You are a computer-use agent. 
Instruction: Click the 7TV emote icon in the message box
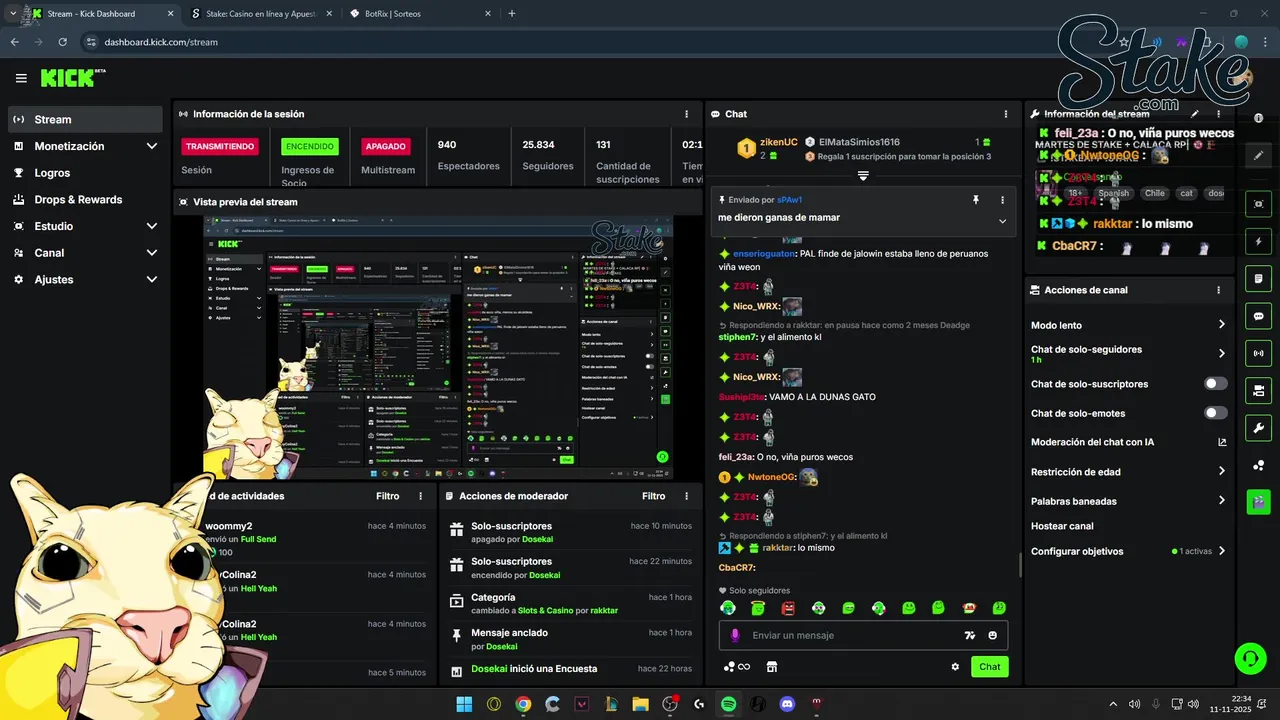[969, 635]
